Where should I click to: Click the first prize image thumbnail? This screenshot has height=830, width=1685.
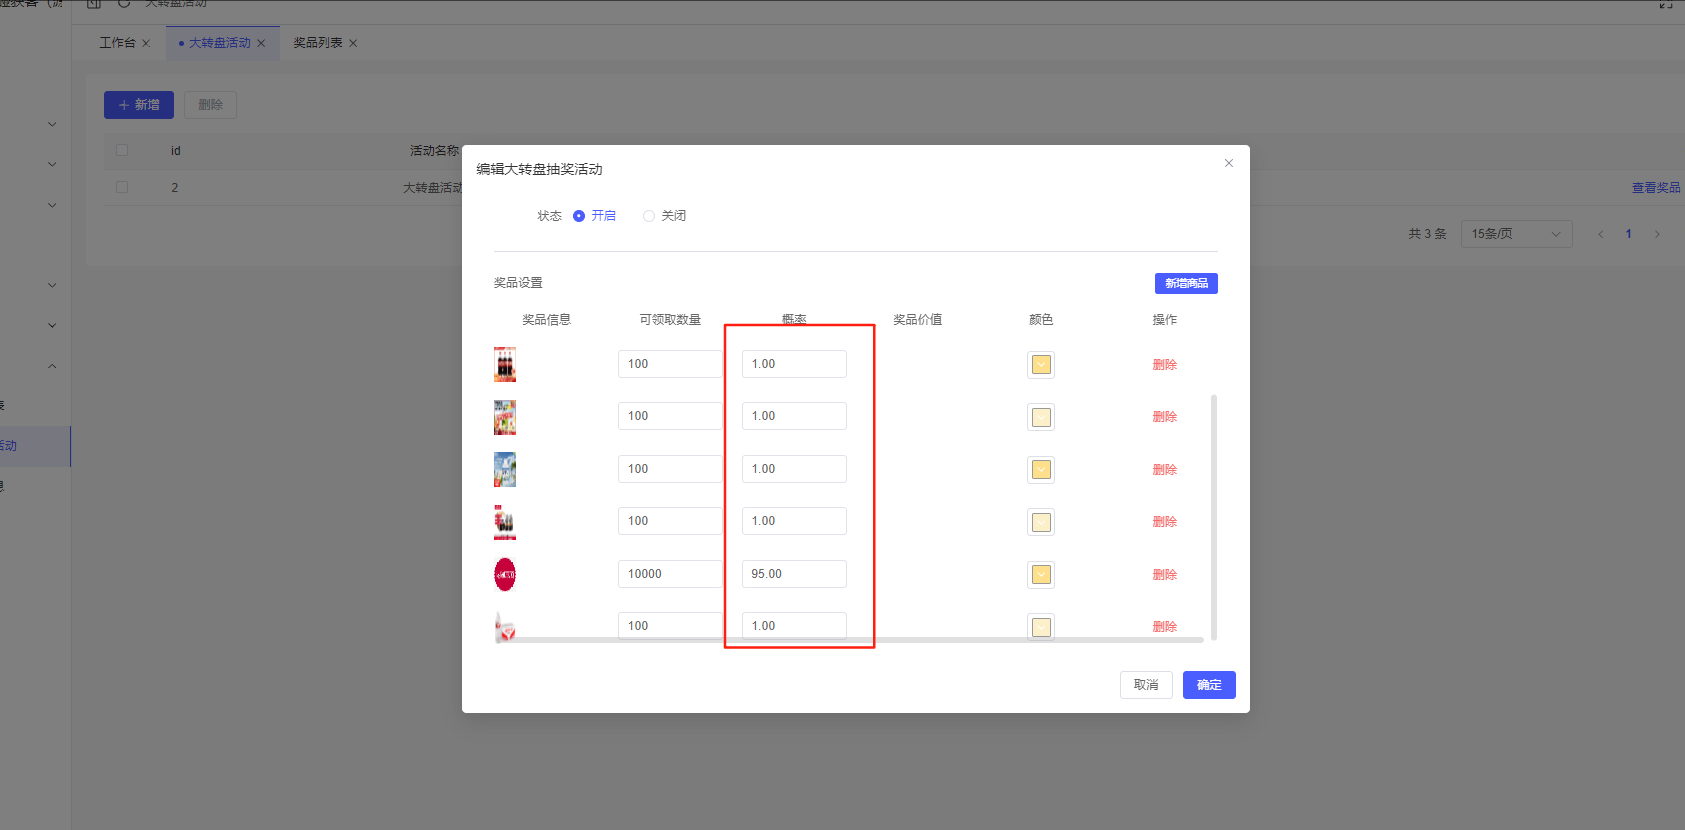point(505,365)
